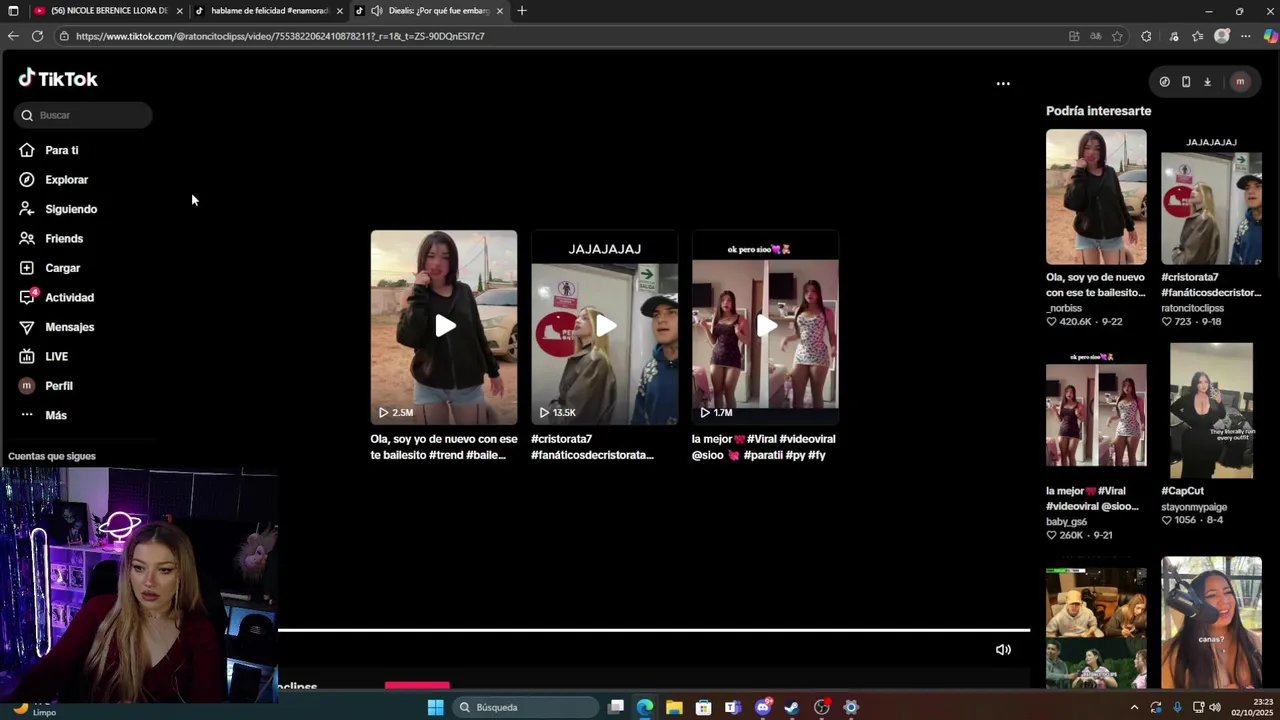Open _norbiss account link
Screen dimensions: 1280x720
pos(1065,308)
